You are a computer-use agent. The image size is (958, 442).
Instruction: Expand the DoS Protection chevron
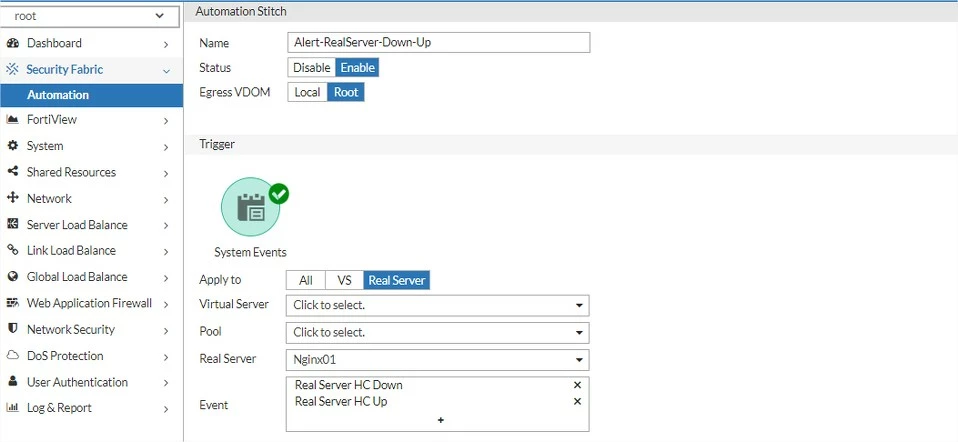tap(166, 357)
